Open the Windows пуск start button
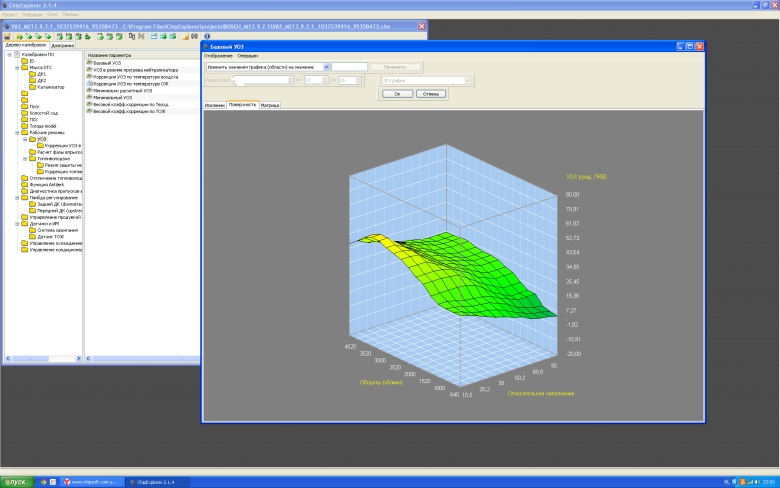 pyautogui.click(x=16, y=481)
